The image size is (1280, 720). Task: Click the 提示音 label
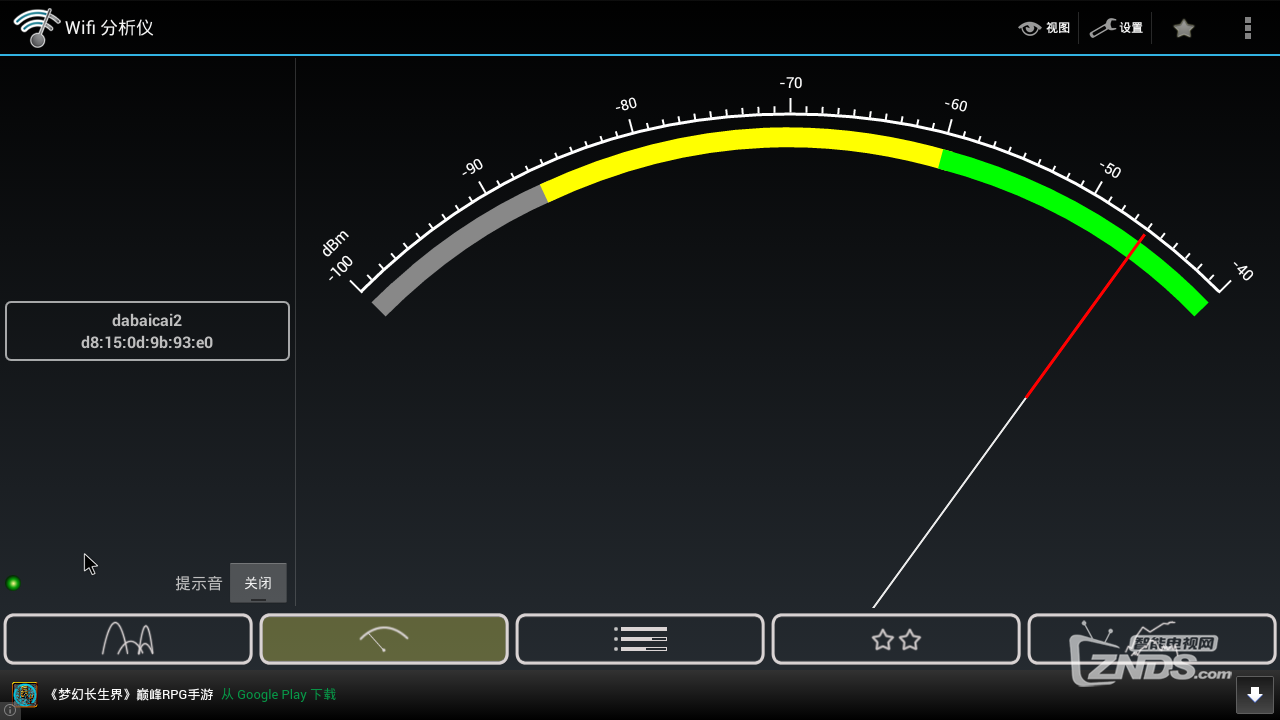(x=199, y=583)
